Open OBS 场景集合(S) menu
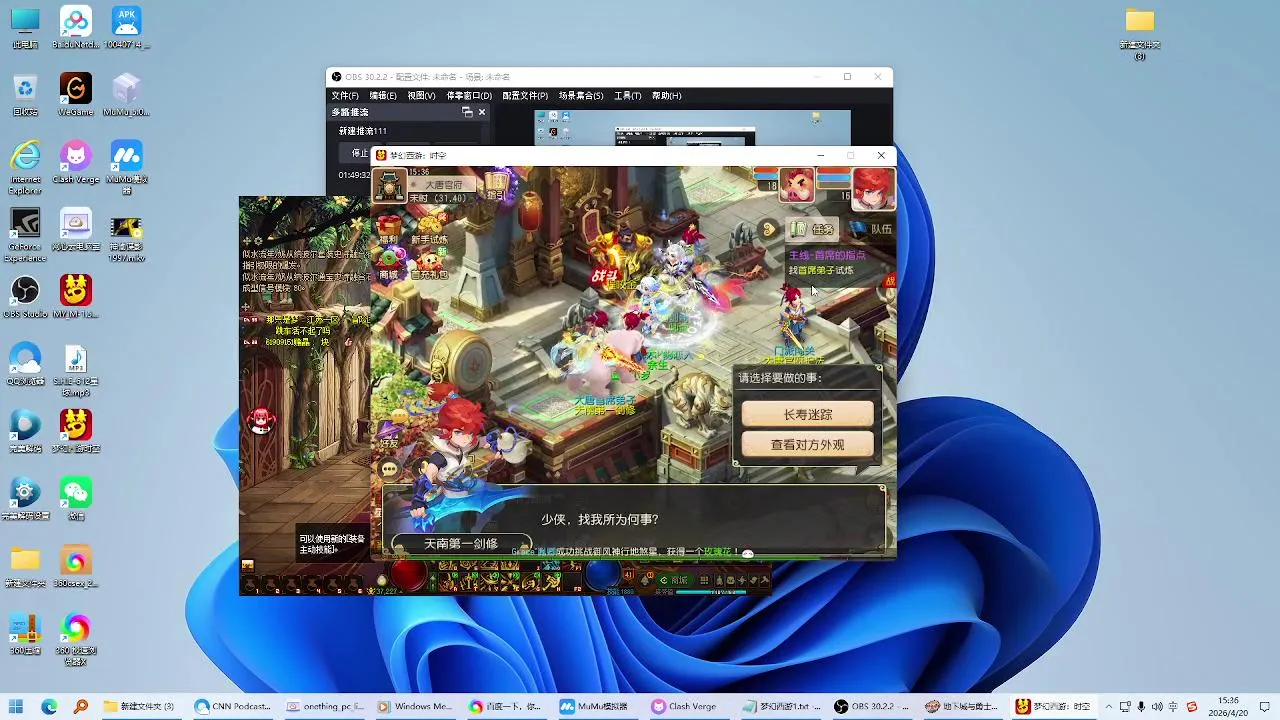1280x720 pixels. pyautogui.click(x=581, y=96)
